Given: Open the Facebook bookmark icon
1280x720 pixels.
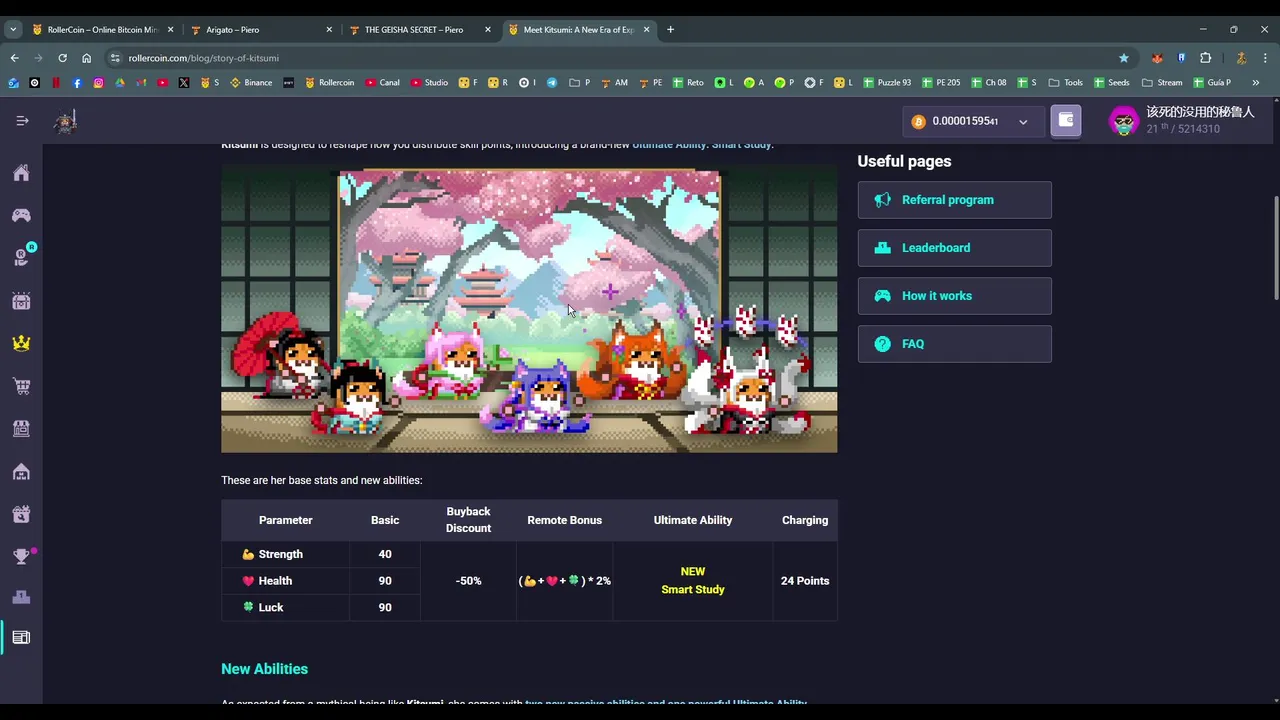Looking at the screenshot, I should coord(77,83).
